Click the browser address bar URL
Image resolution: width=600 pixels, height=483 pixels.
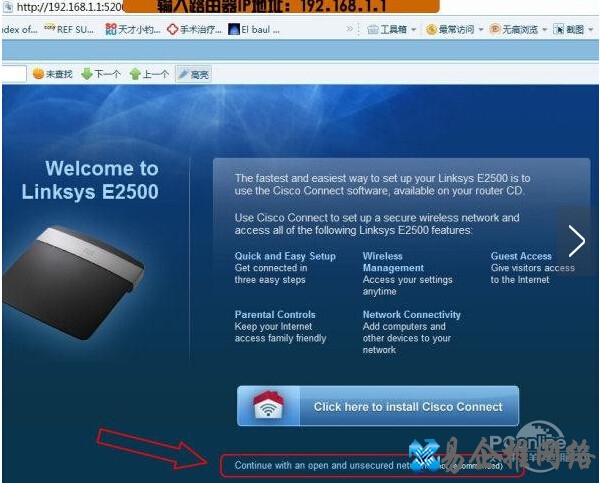point(70,7)
